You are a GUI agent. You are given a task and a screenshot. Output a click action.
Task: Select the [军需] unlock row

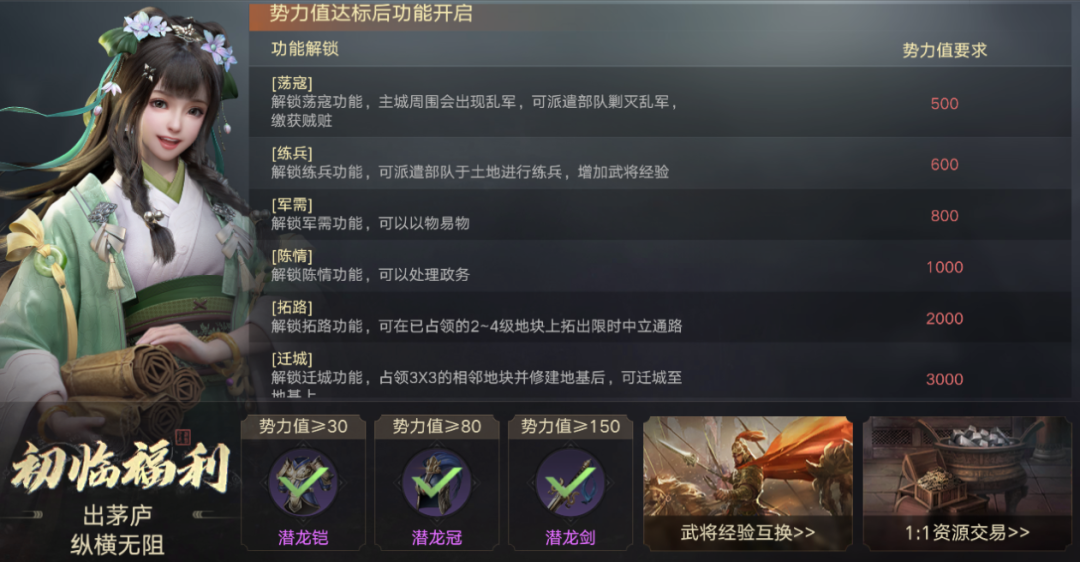(x=660, y=215)
